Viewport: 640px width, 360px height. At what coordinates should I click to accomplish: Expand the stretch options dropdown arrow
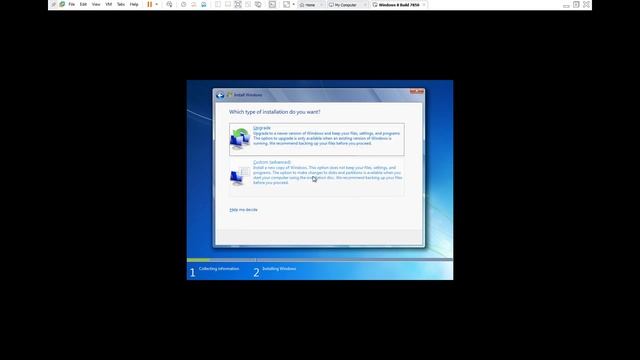(293, 4)
